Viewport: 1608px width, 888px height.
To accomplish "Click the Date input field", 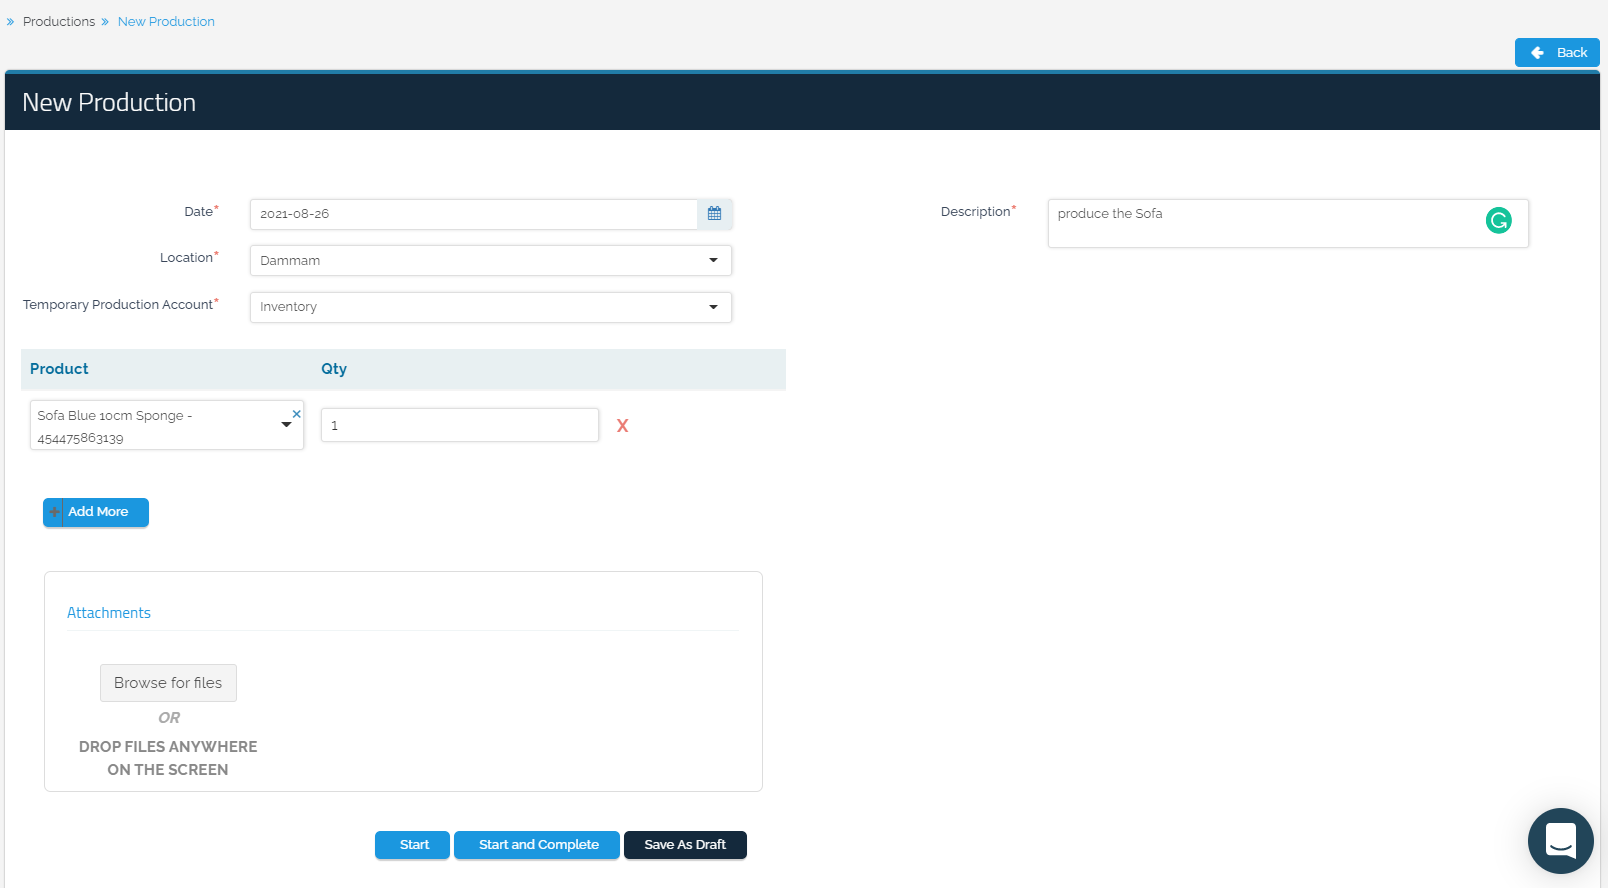I will 473,214.
